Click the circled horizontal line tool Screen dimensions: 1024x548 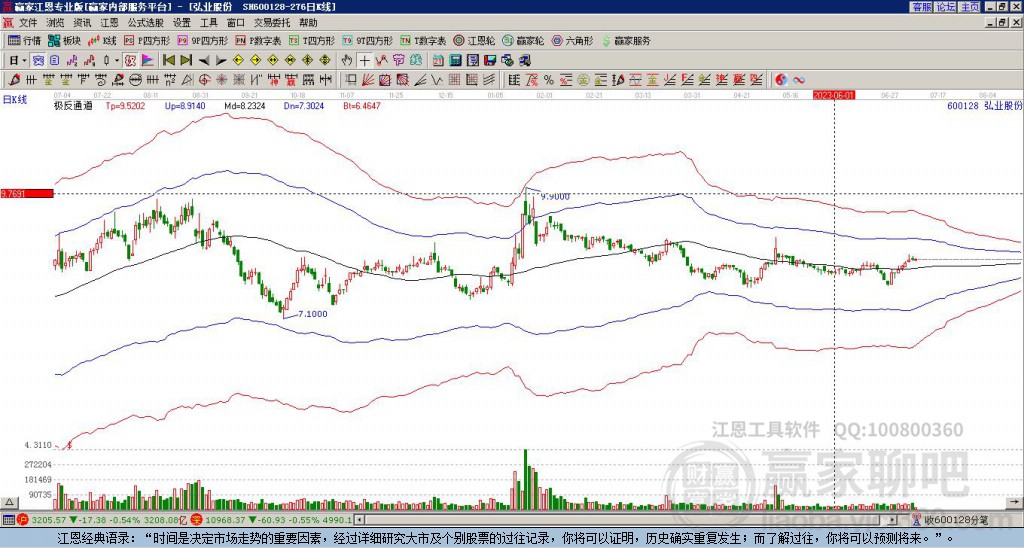[135, 80]
